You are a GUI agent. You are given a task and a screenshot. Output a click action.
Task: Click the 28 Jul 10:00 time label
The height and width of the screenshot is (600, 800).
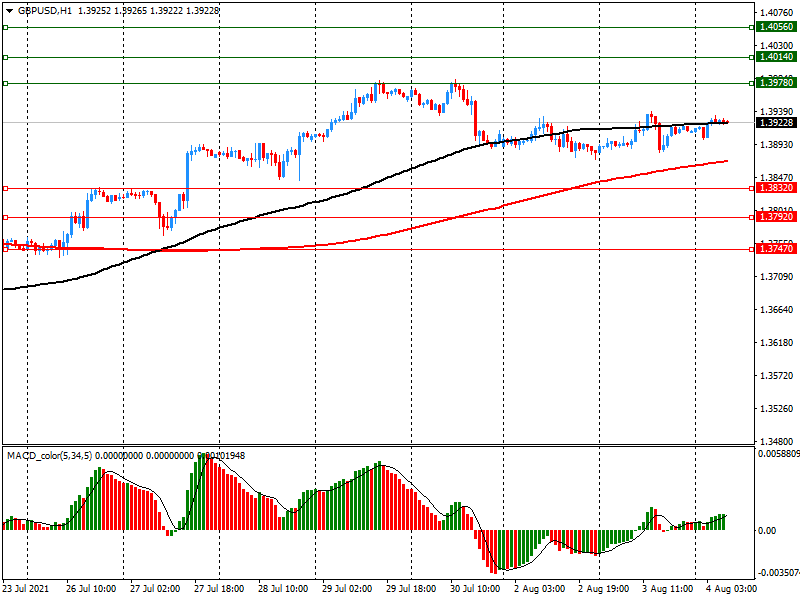click(x=283, y=589)
